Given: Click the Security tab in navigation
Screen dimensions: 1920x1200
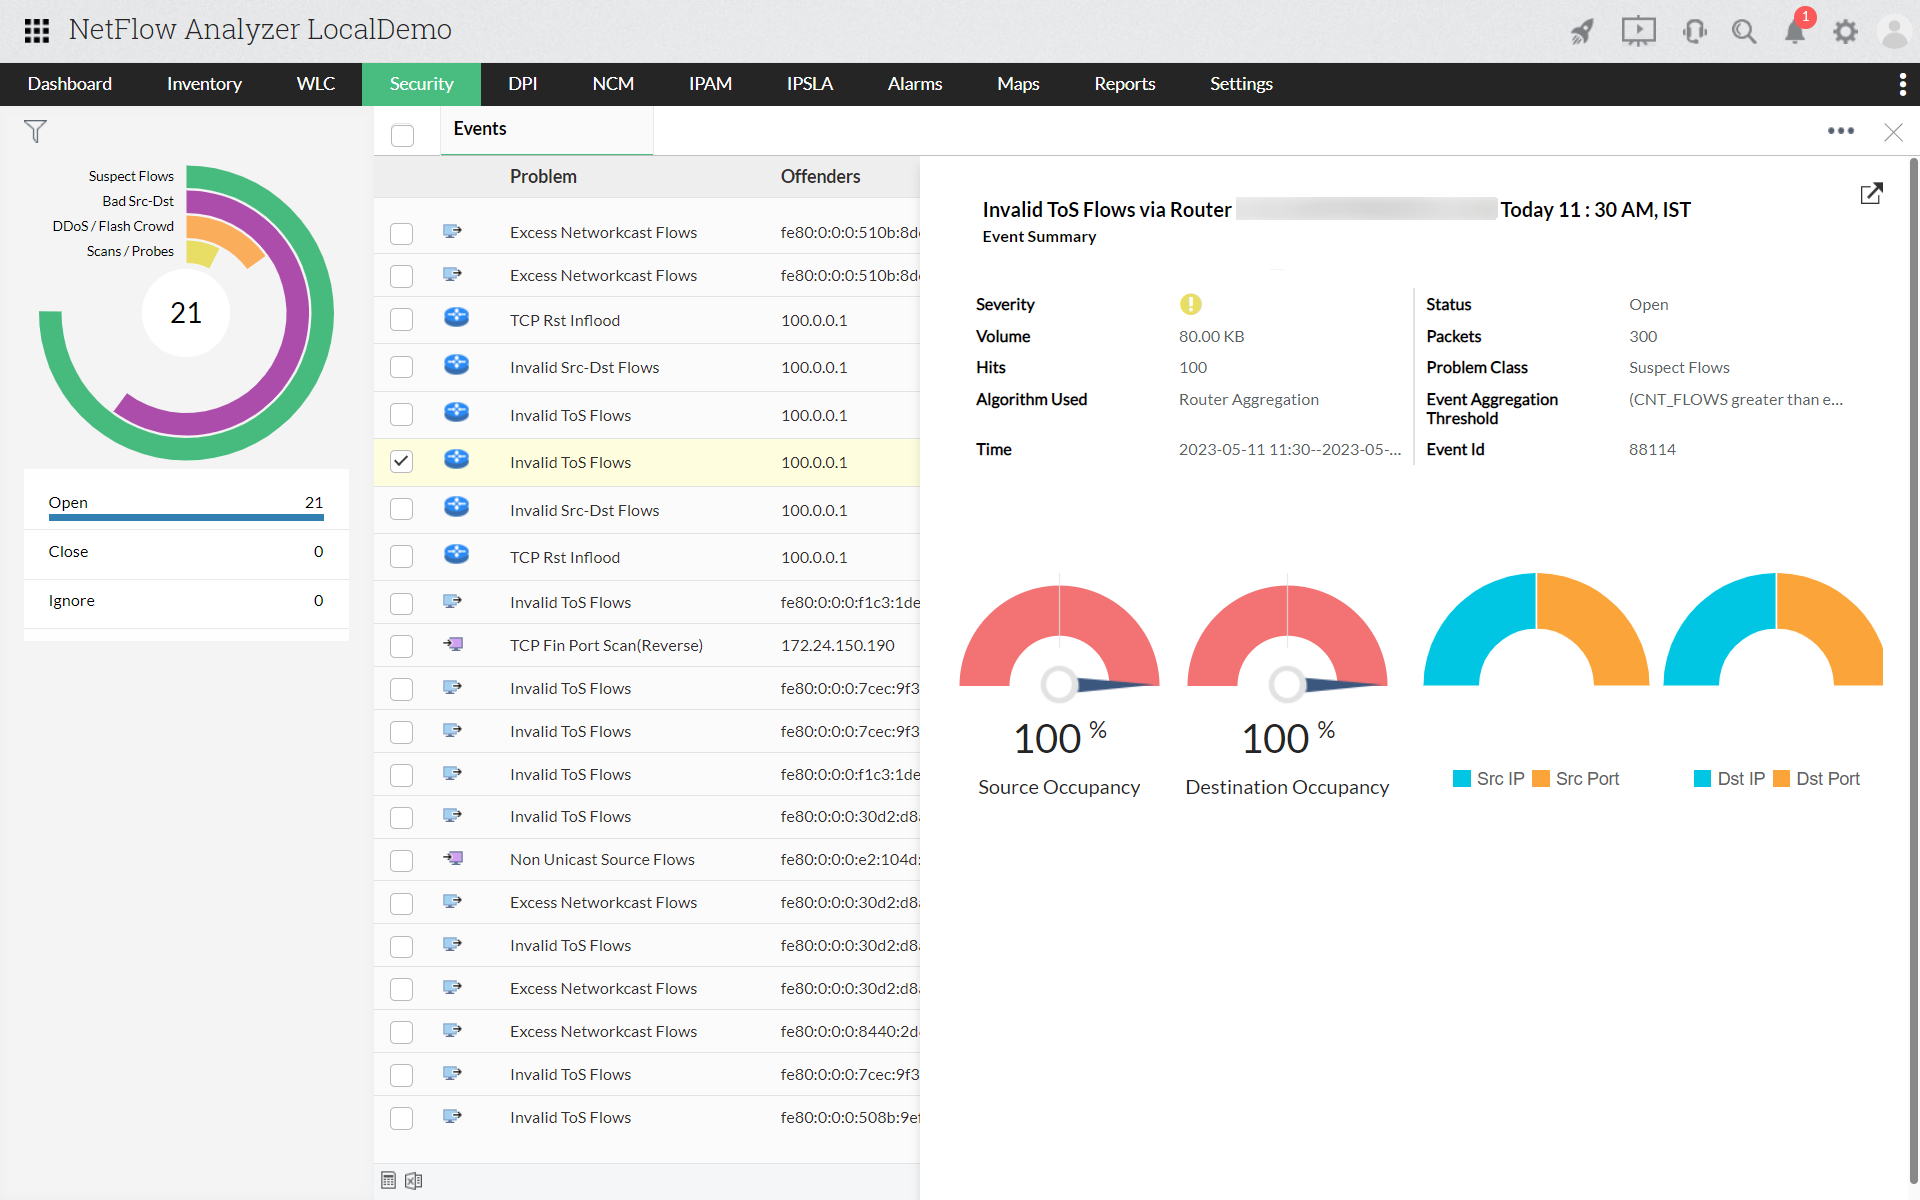Looking at the screenshot, I should coord(420,84).
